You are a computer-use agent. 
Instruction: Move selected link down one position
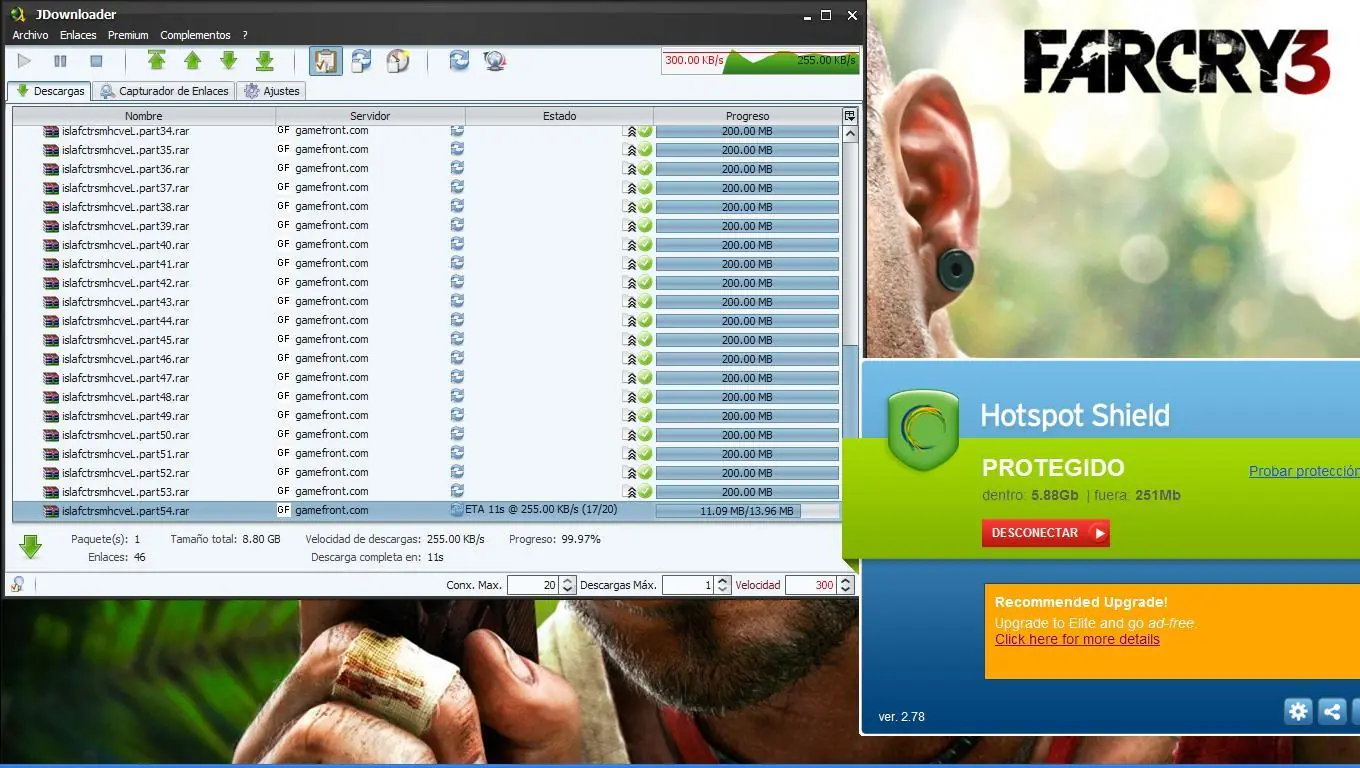pyautogui.click(x=229, y=61)
